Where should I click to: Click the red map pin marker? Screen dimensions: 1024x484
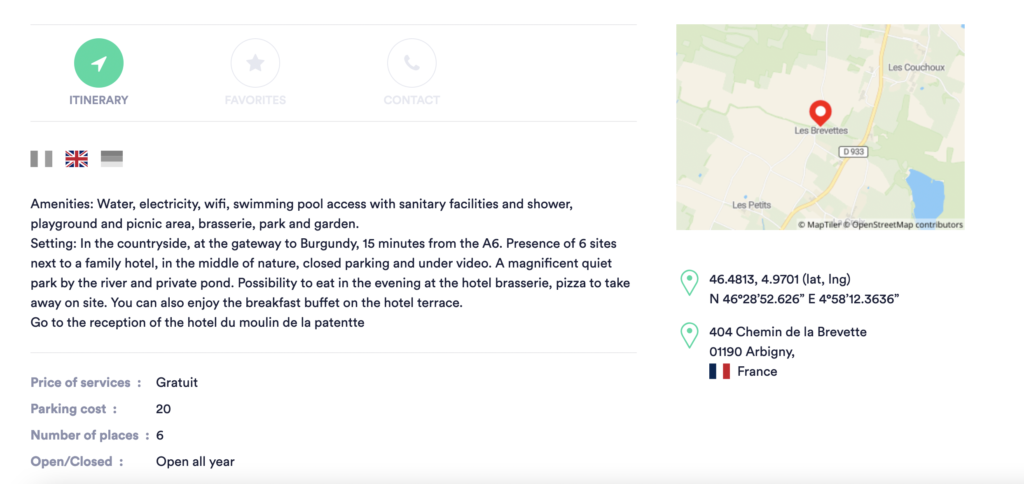(x=820, y=111)
